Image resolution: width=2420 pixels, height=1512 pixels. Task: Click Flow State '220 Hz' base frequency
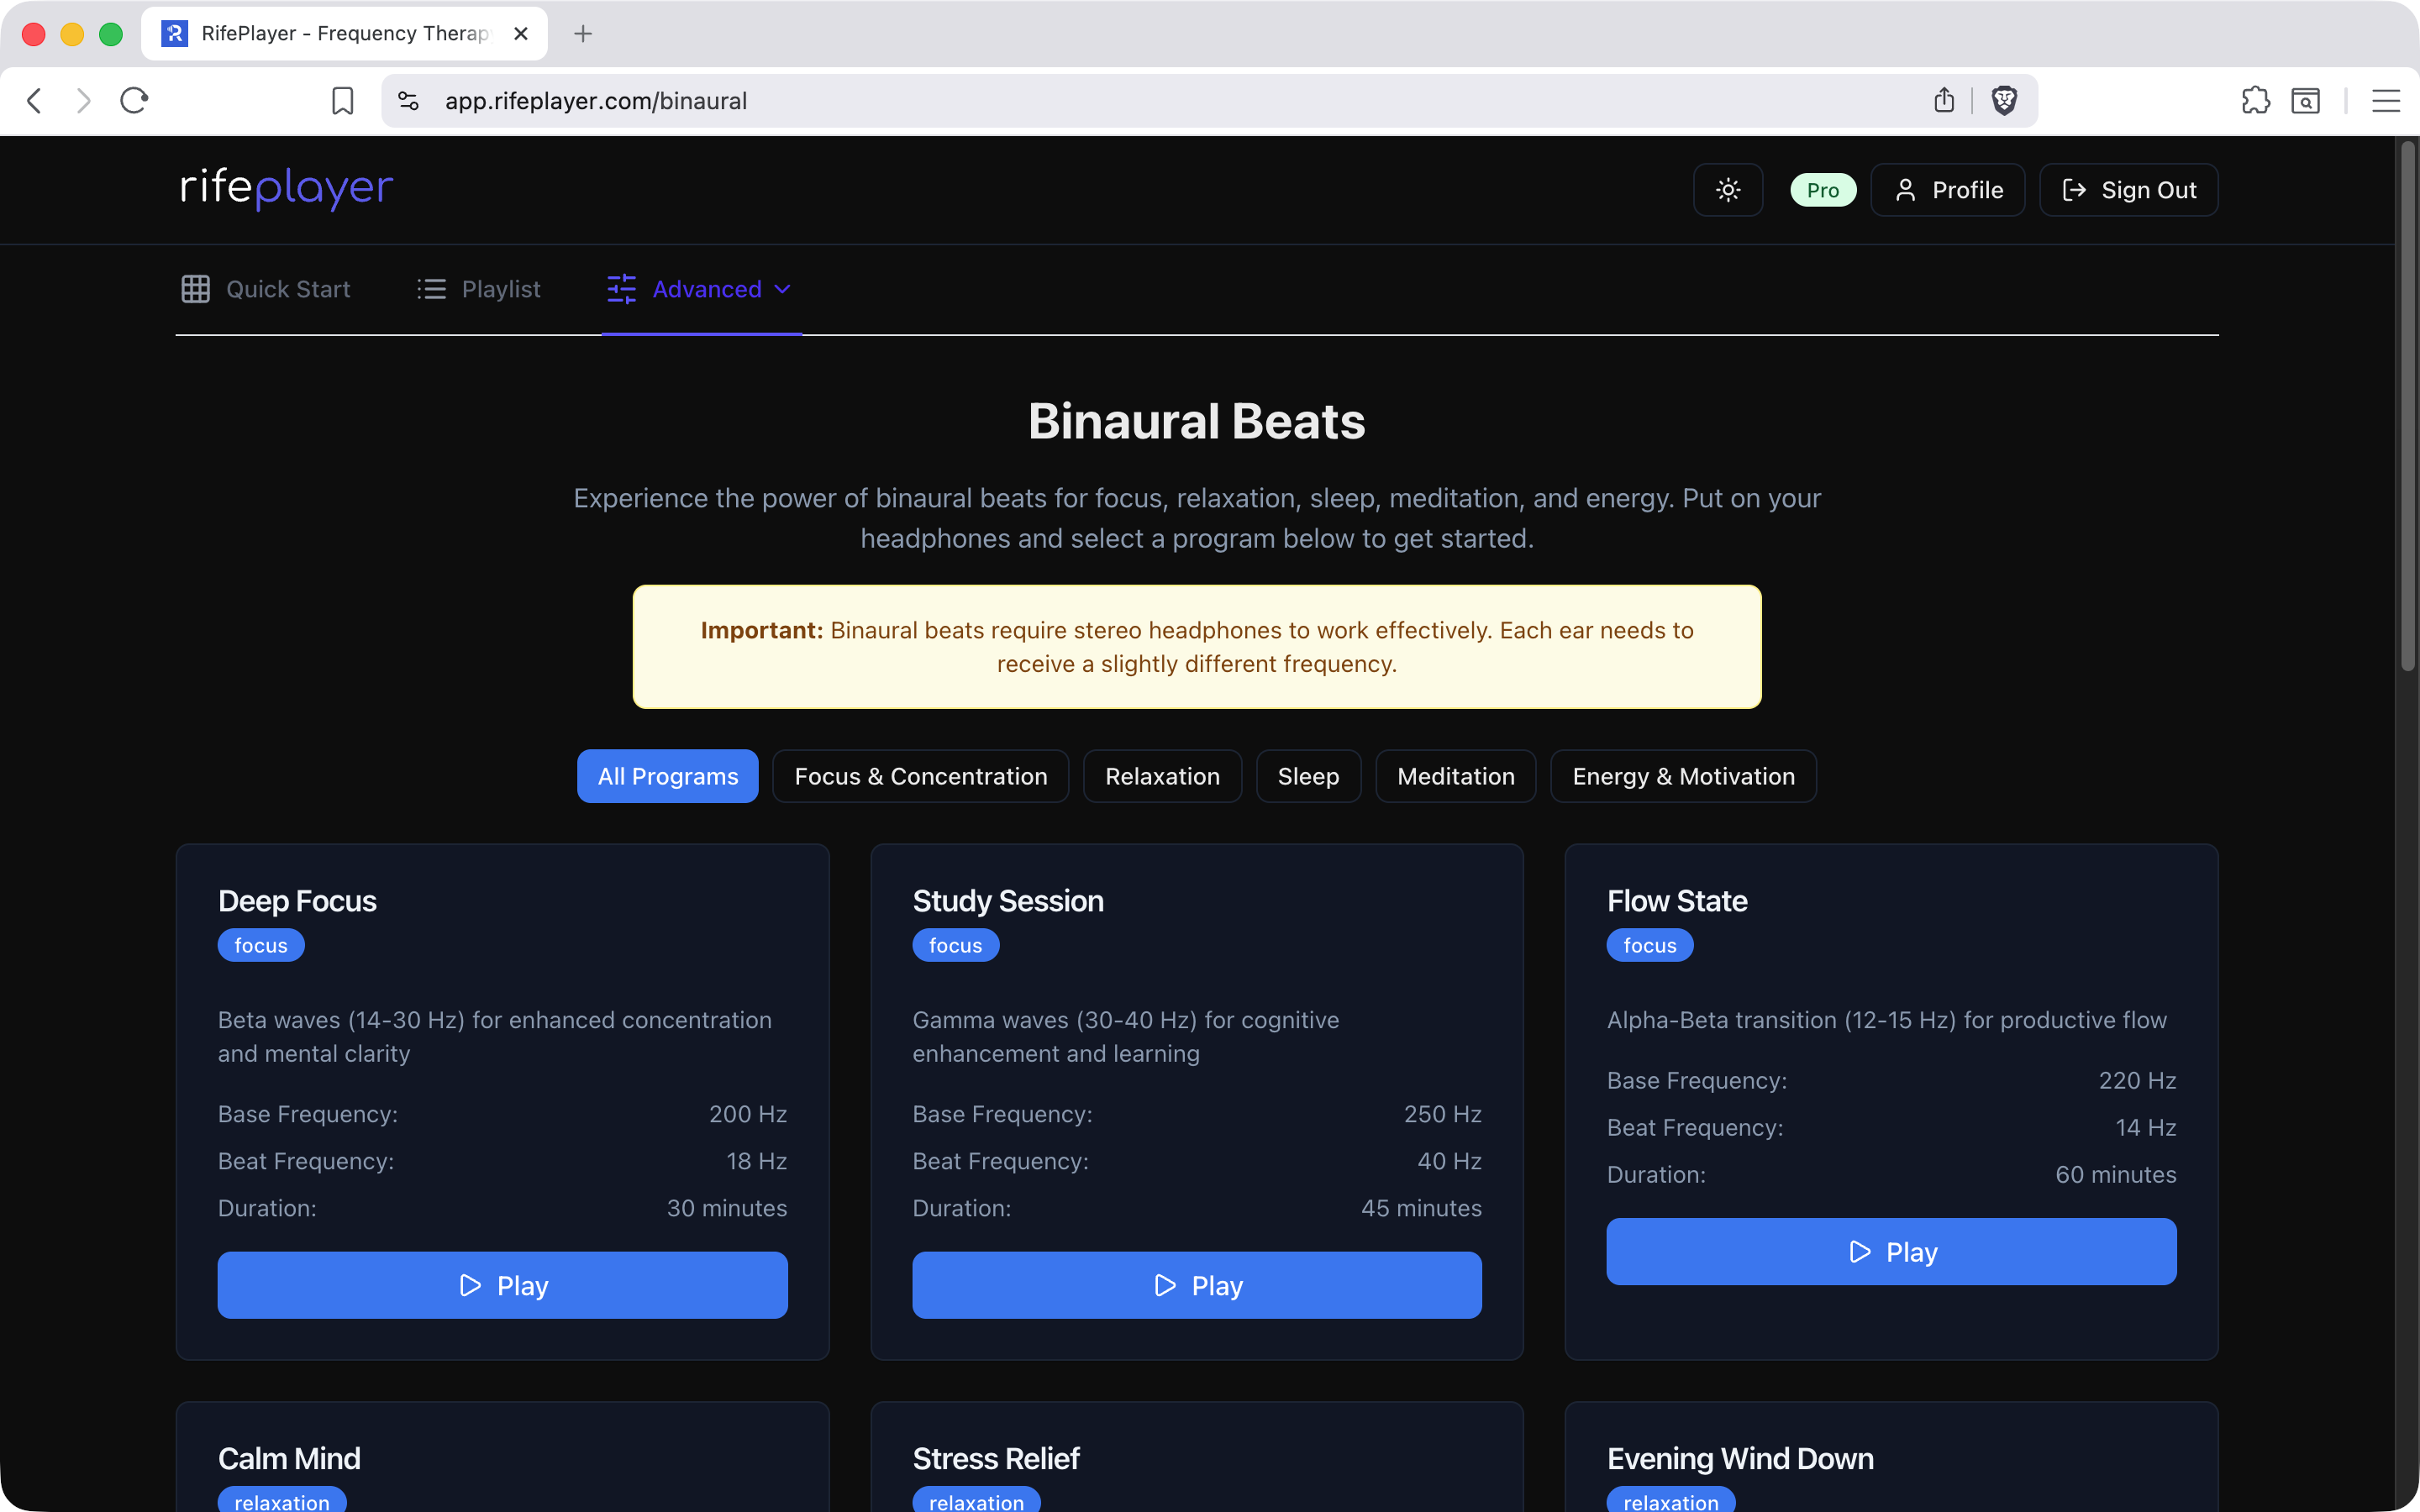[x=2138, y=1081]
